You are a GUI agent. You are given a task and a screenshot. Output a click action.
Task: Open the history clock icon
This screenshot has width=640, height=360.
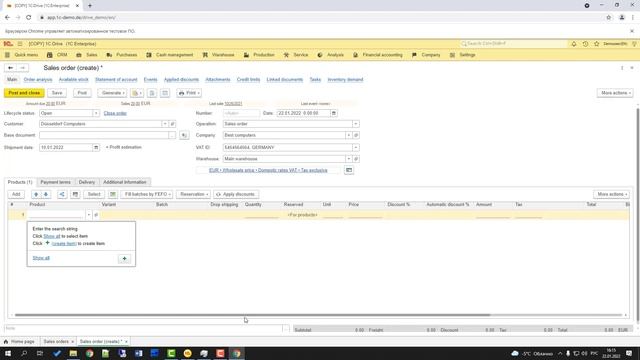[585, 44]
